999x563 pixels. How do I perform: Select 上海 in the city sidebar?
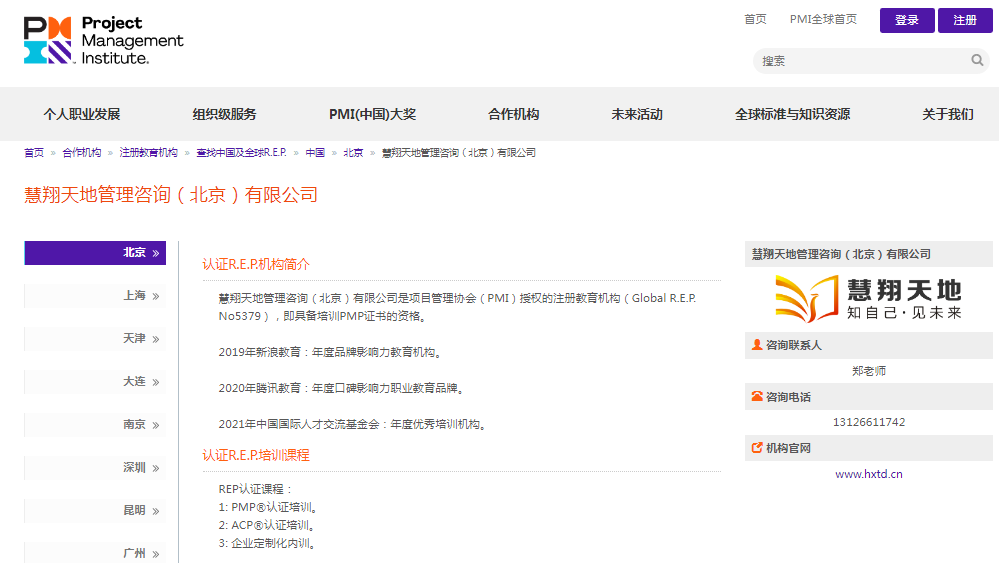pos(134,296)
